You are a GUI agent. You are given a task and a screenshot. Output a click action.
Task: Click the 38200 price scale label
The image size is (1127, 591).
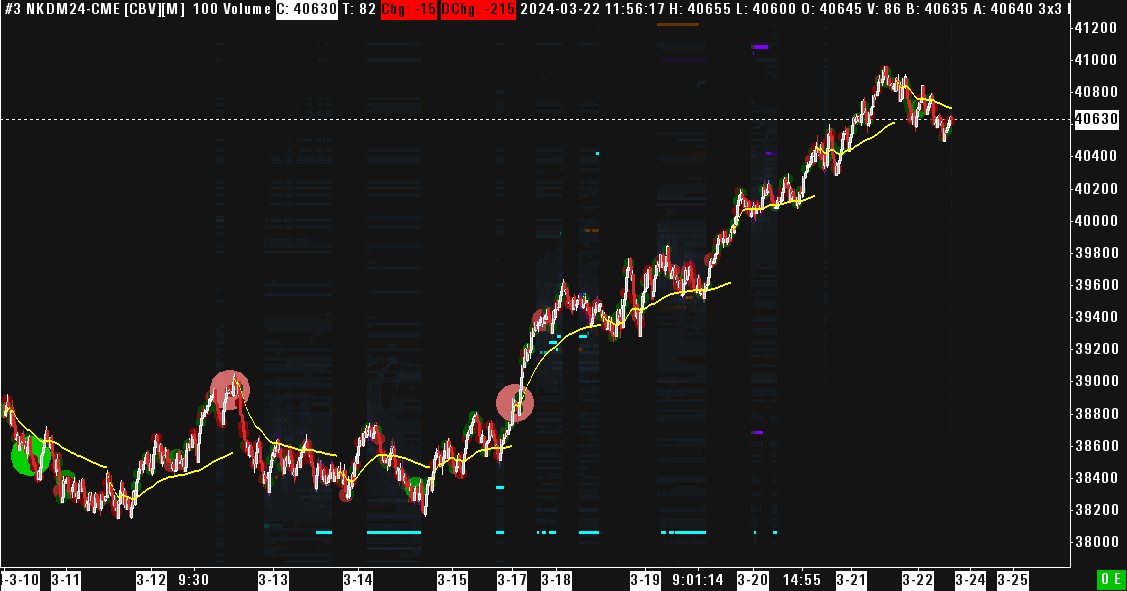tap(1095, 510)
